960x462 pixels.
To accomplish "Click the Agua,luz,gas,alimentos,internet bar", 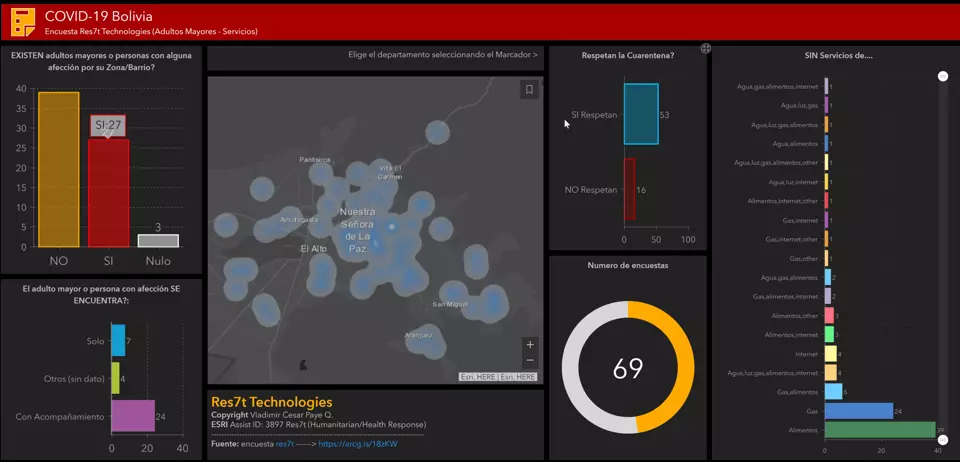I will coord(830,373).
